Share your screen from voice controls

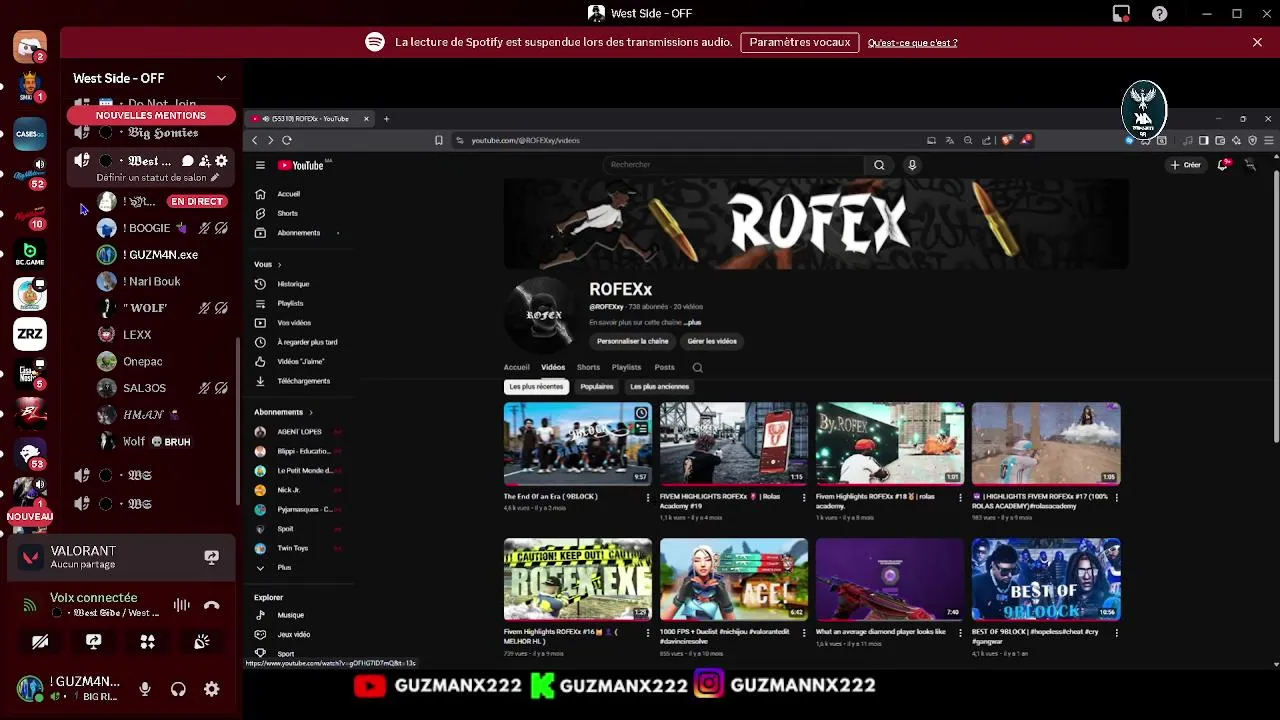click(x=94, y=642)
